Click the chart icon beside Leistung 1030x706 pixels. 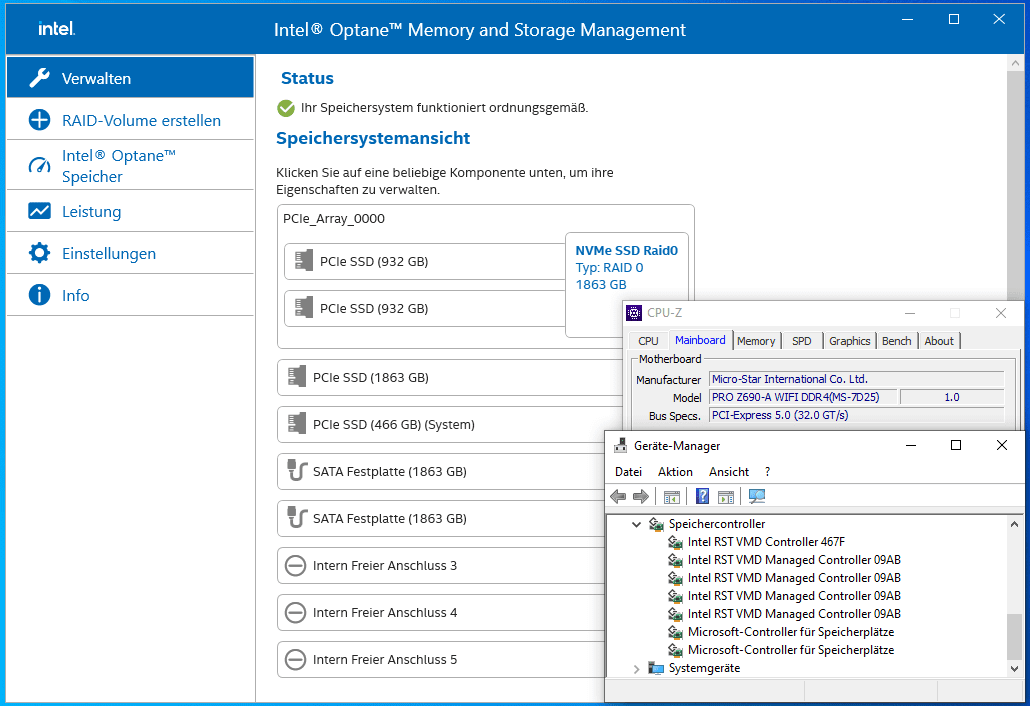pyautogui.click(x=39, y=211)
